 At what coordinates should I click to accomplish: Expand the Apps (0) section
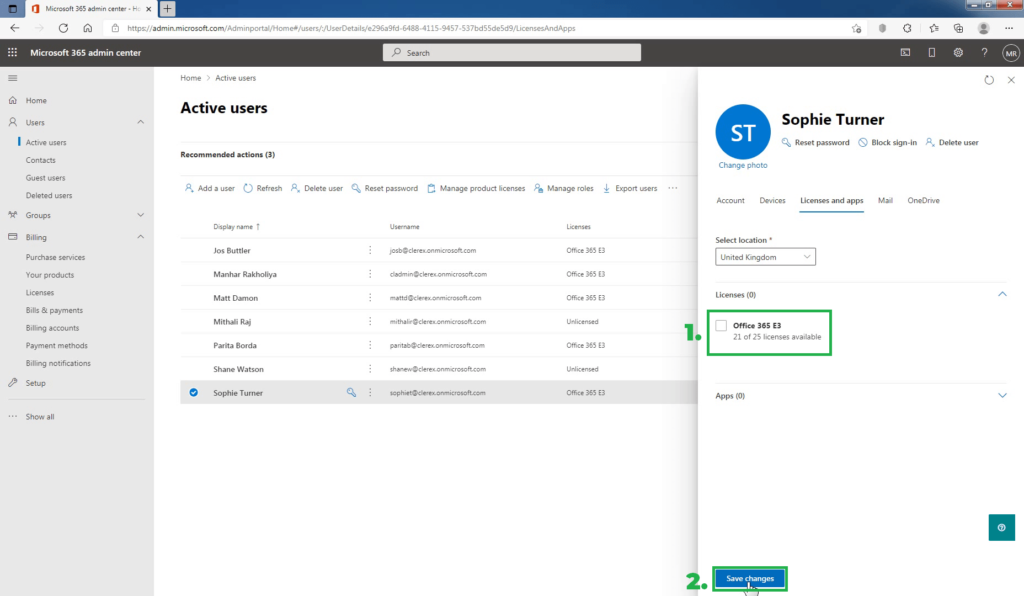click(1002, 396)
